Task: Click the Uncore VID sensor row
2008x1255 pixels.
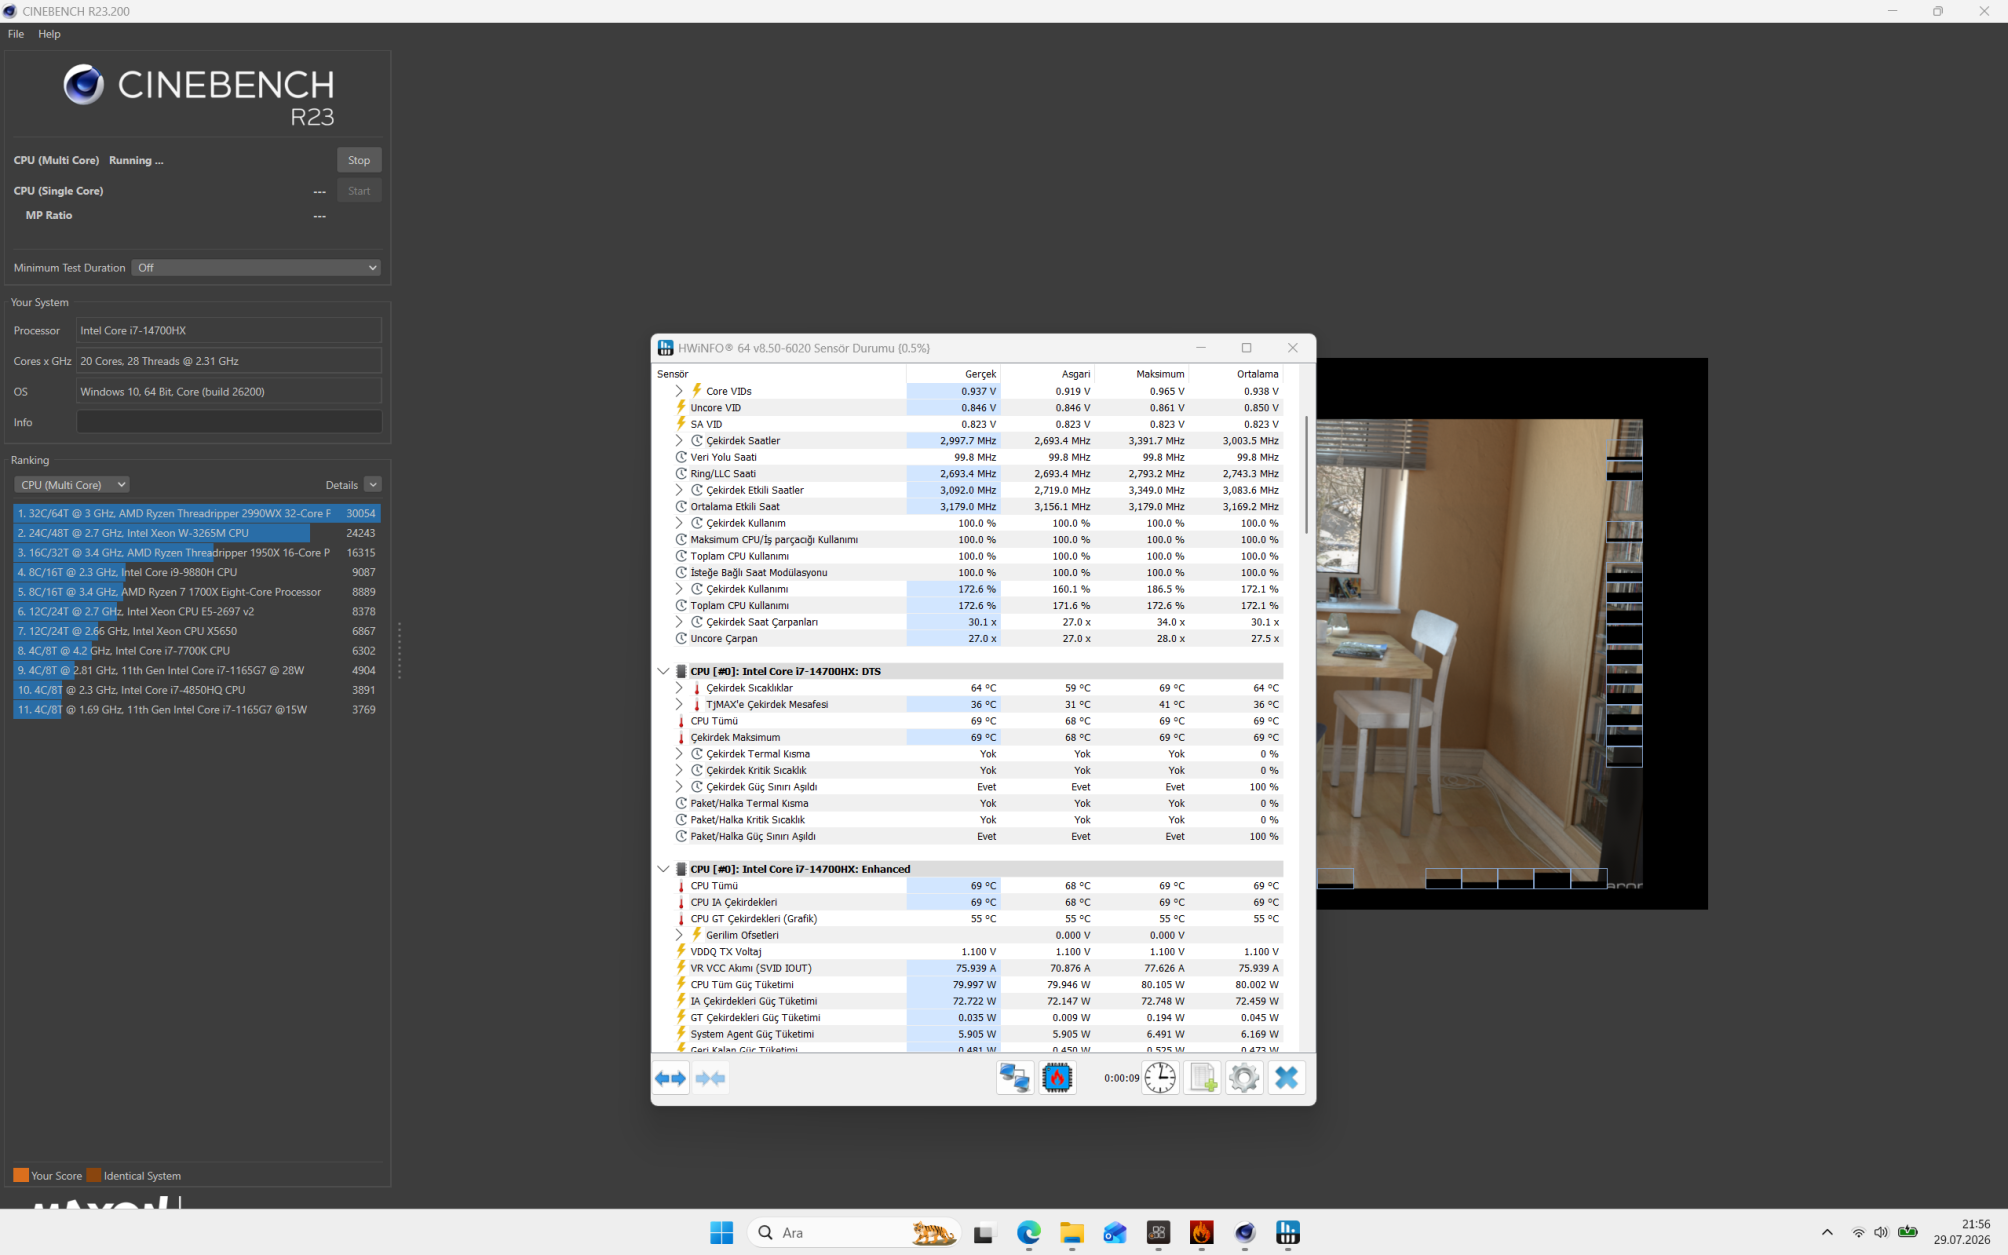Action: (x=969, y=408)
